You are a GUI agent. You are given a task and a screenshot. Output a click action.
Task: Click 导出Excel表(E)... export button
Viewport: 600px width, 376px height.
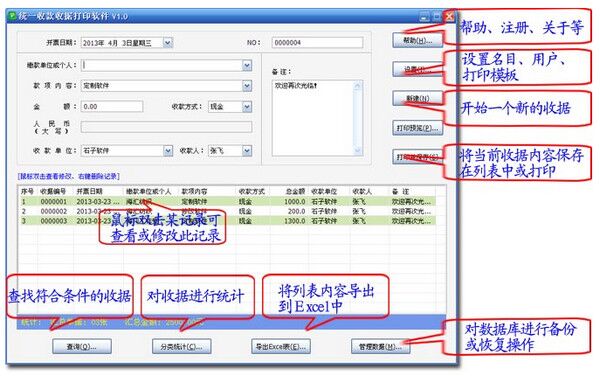281,347
